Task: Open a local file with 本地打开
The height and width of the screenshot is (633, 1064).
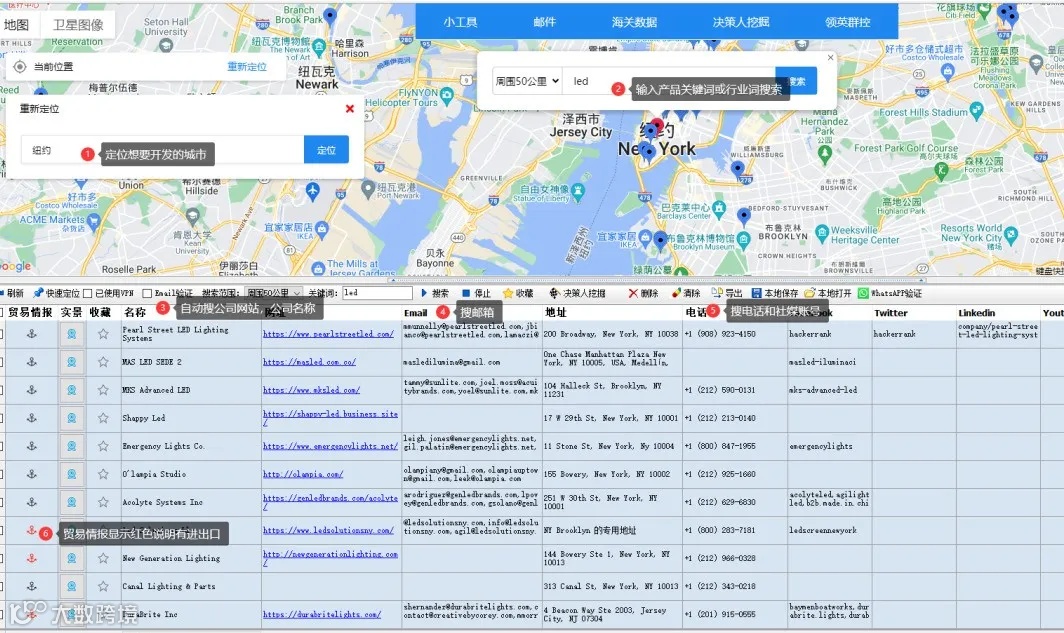Action: pyautogui.click(x=828, y=293)
